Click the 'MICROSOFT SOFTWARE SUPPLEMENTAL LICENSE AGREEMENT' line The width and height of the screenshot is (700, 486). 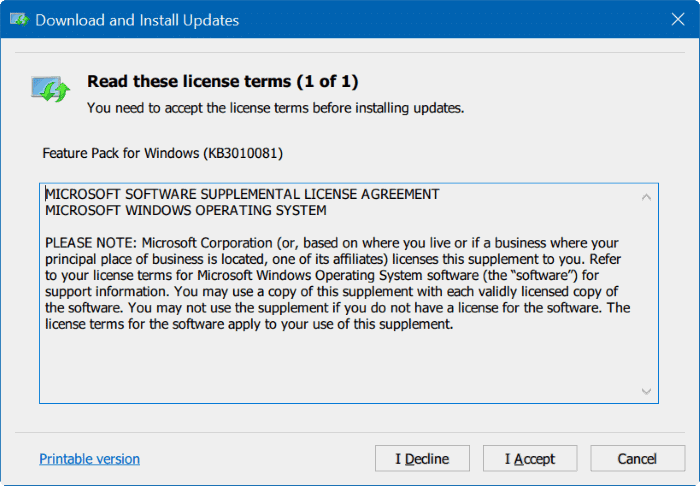pyautogui.click(x=242, y=194)
